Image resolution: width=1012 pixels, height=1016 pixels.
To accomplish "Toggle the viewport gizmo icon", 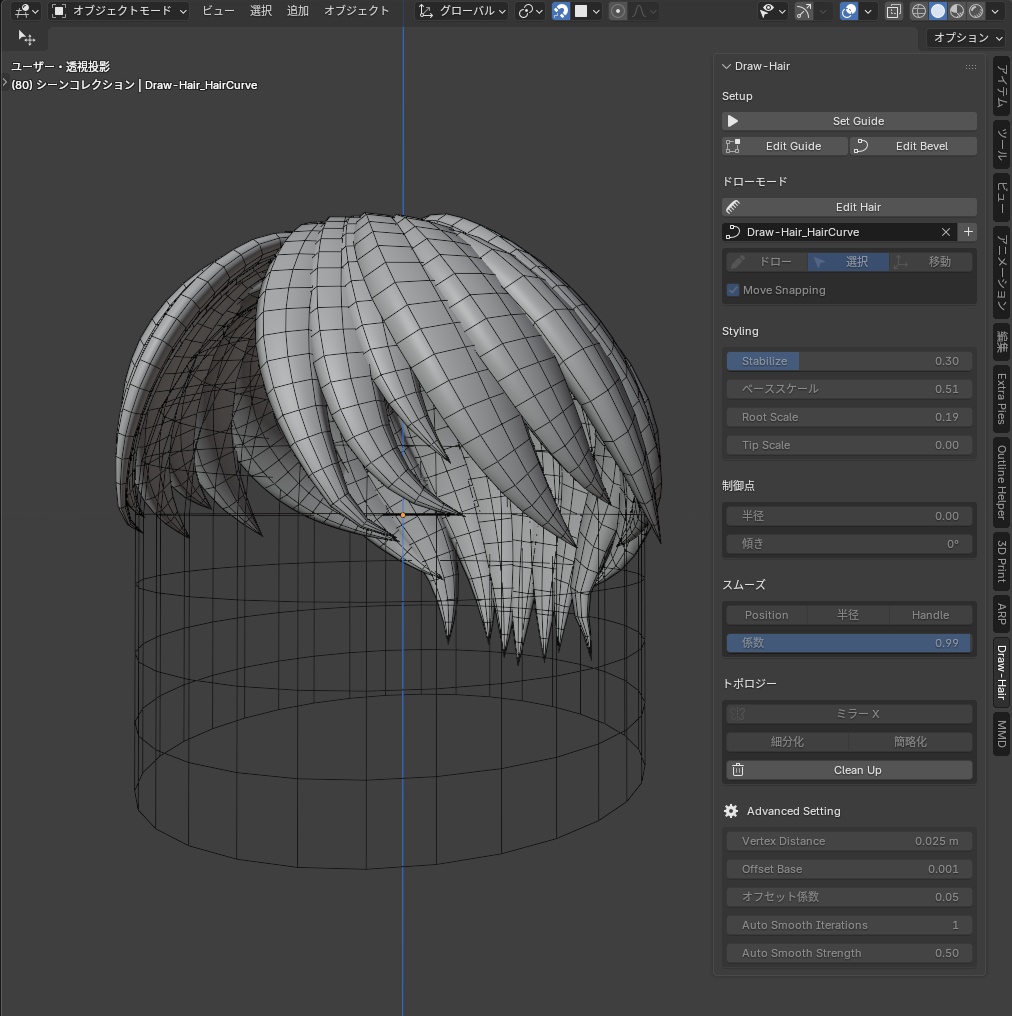I will [804, 11].
